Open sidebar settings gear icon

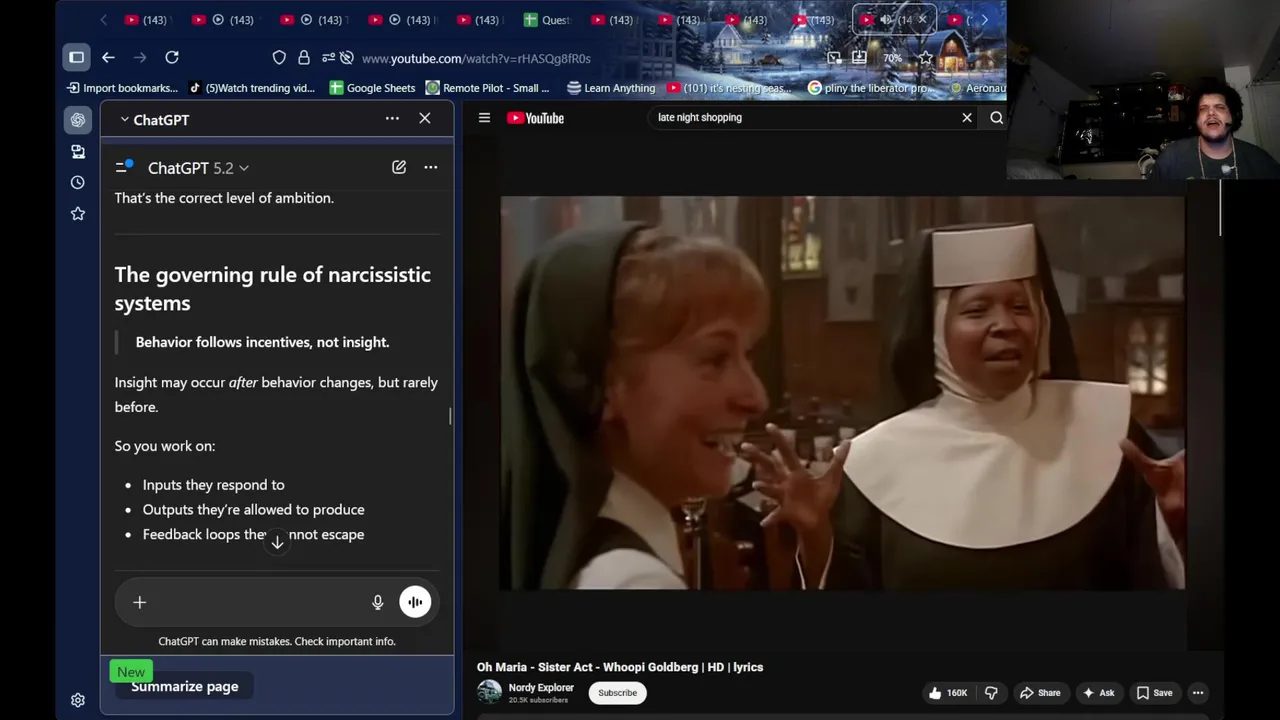pyautogui.click(x=78, y=700)
